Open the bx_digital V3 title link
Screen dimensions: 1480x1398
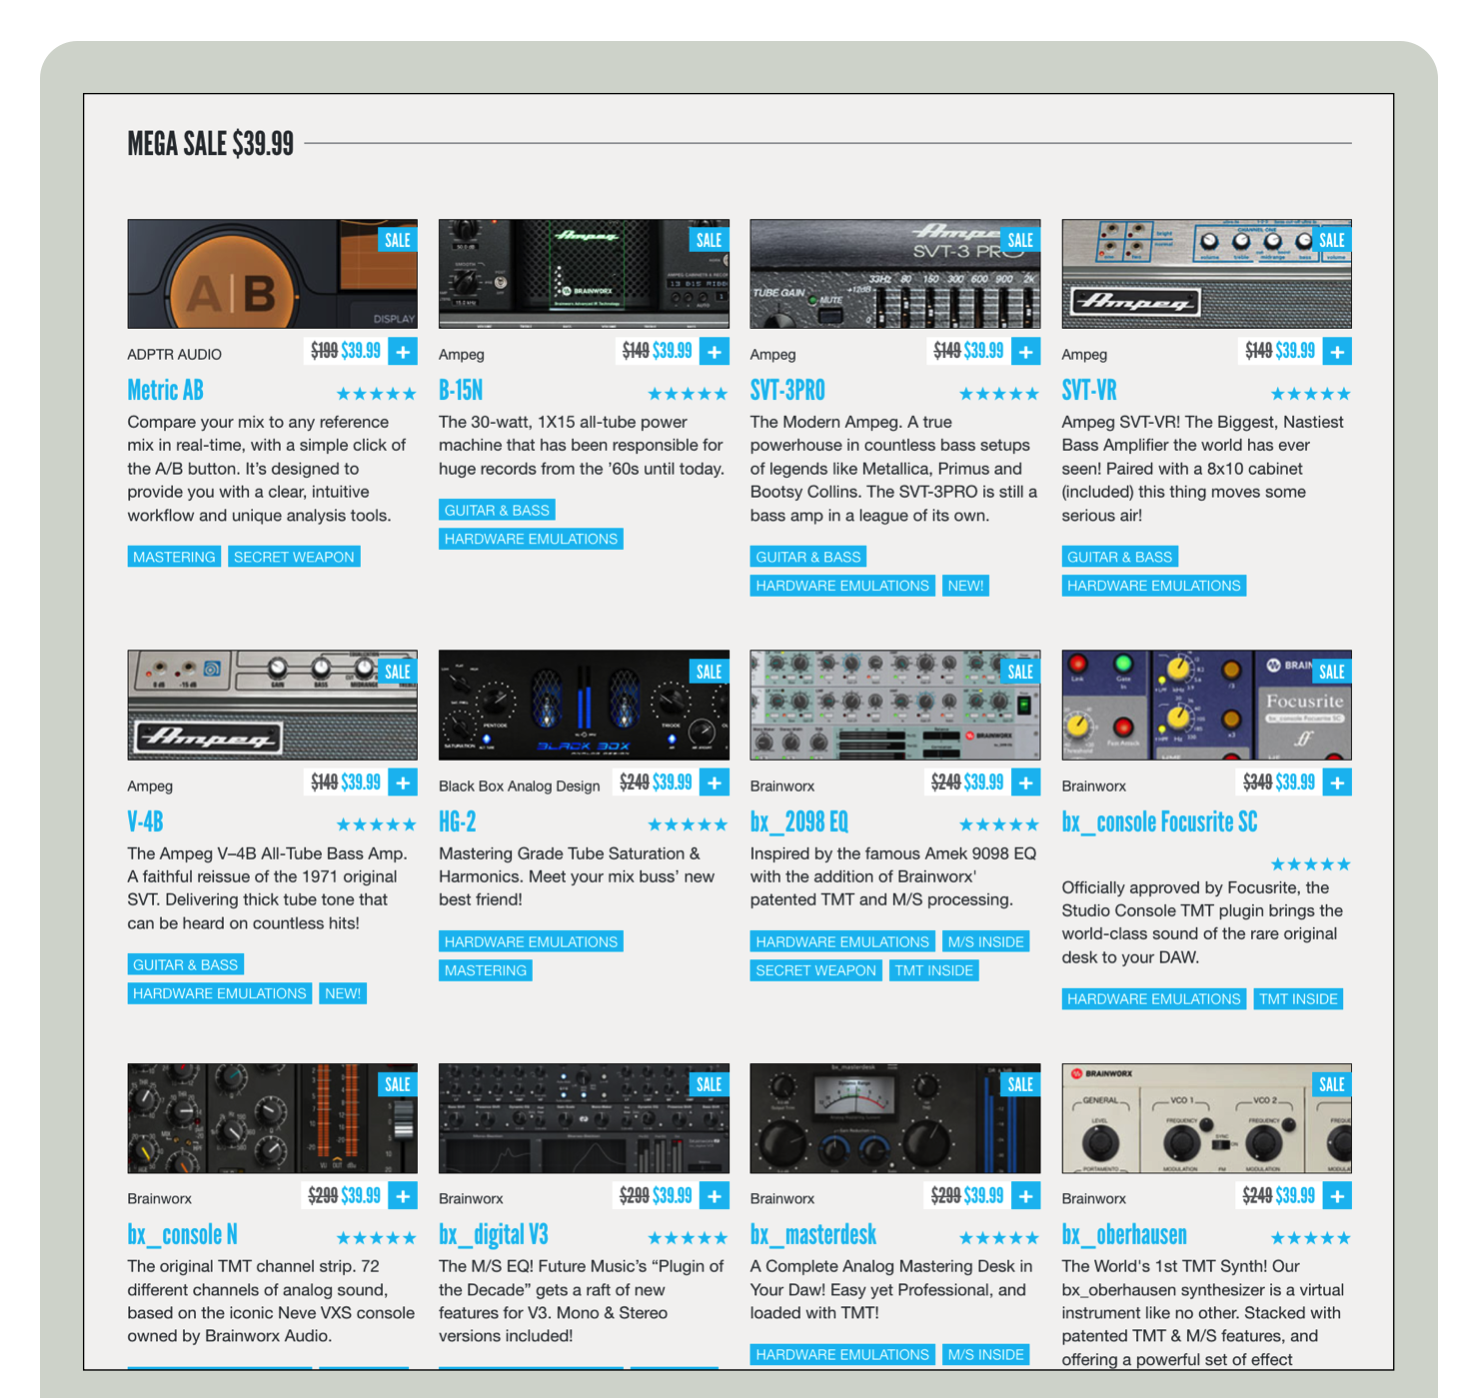click(494, 1235)
